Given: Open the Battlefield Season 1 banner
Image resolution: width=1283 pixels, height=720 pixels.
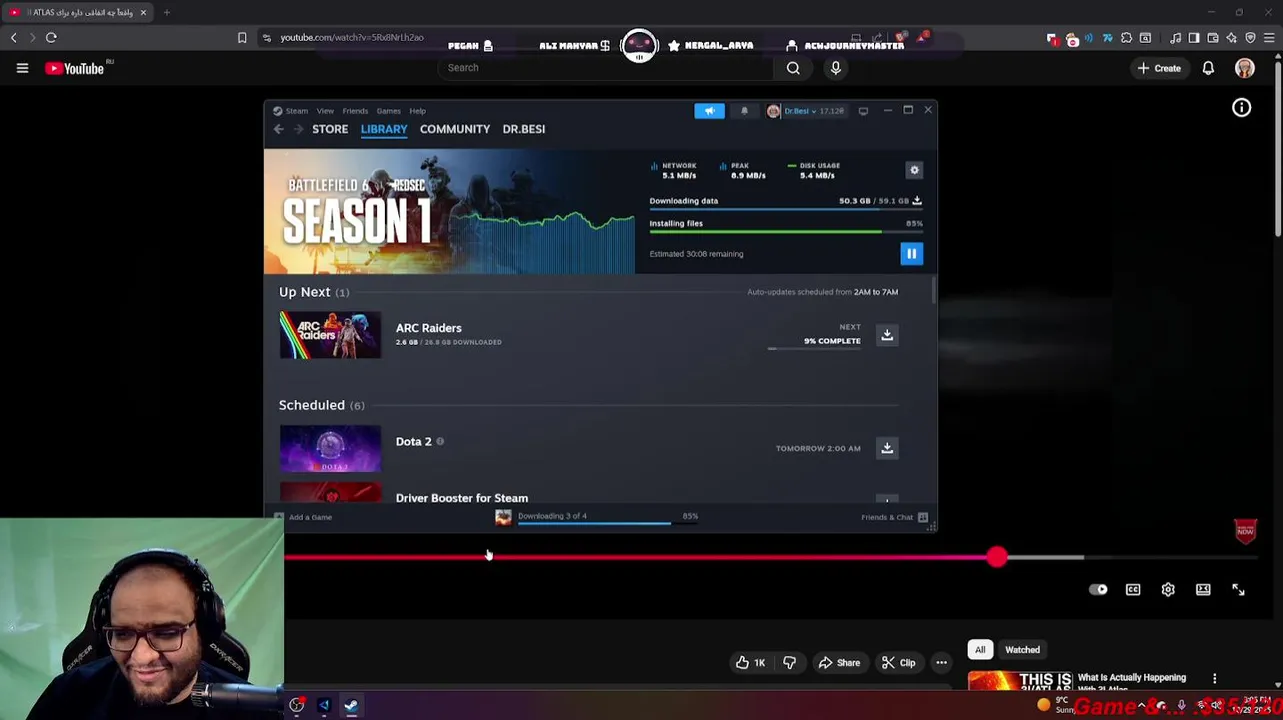Looking at the screenshot, I should tap(449, 211).
